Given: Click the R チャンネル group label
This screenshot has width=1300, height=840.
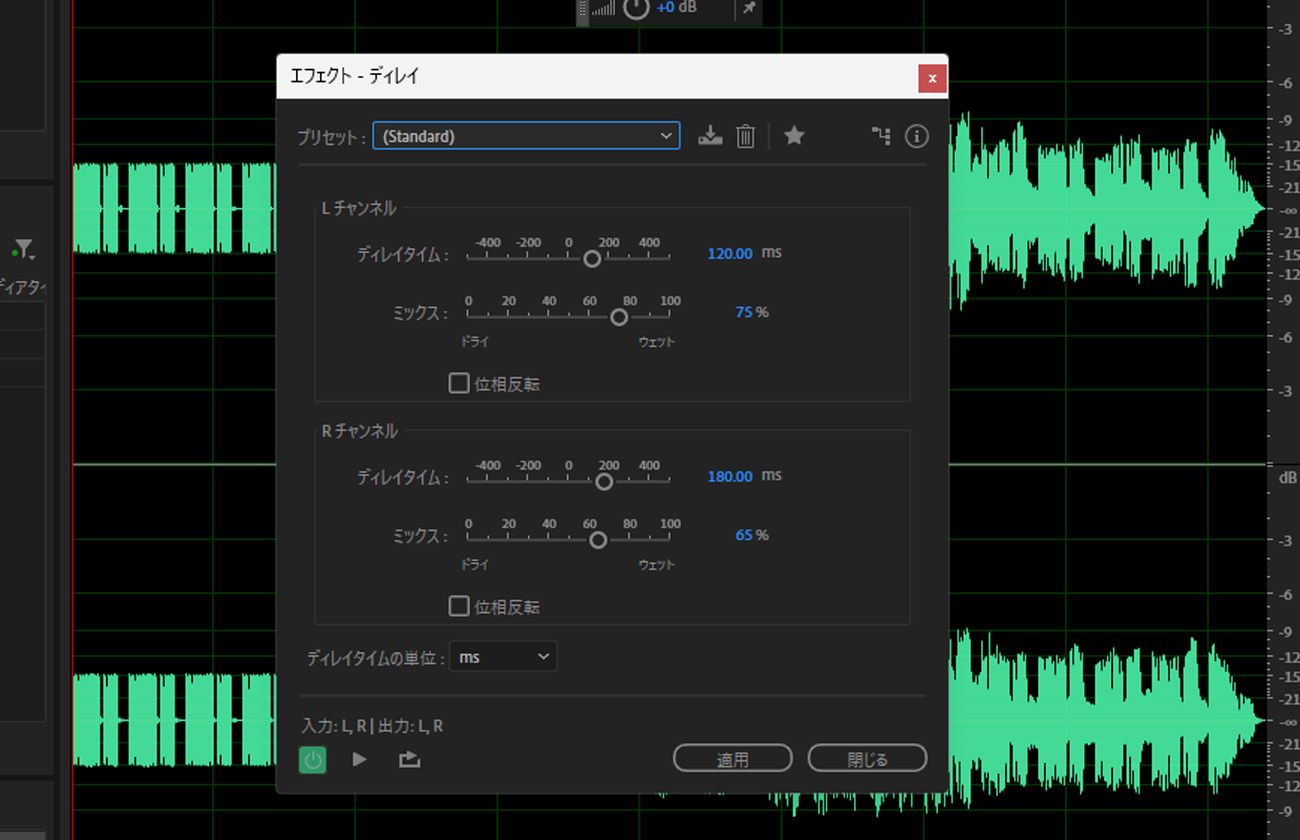Looking at the screenshot, I should click(x=359, y=431).
